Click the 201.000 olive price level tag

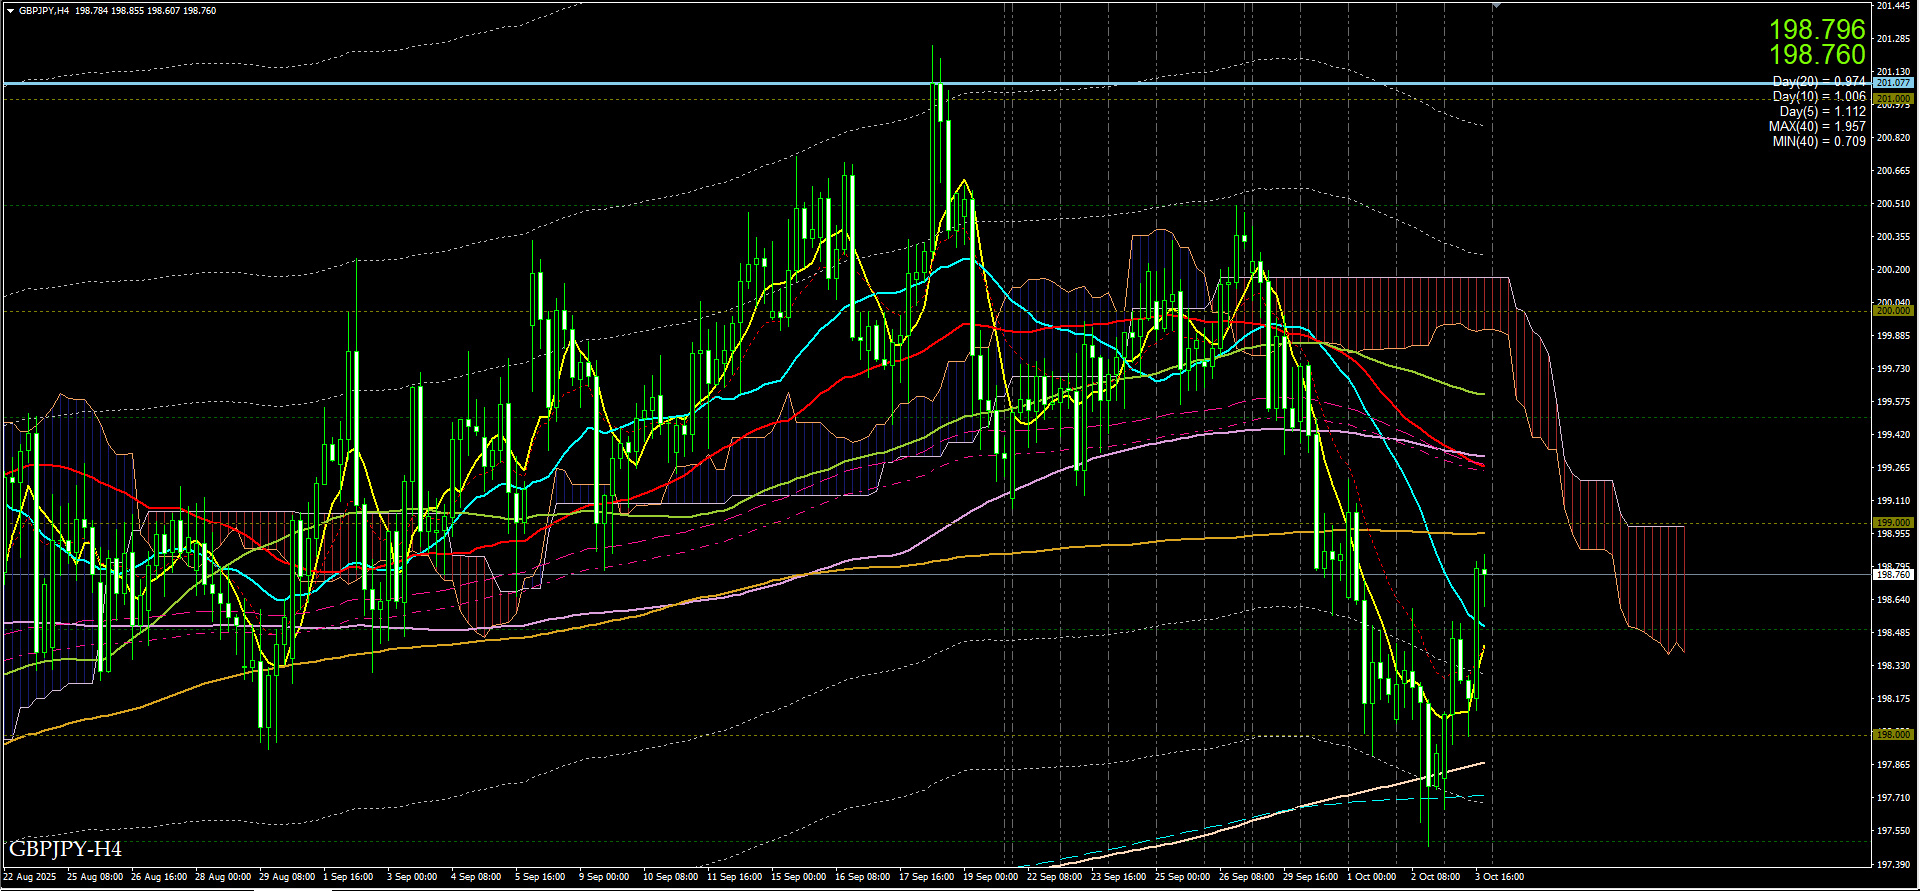1892,99
